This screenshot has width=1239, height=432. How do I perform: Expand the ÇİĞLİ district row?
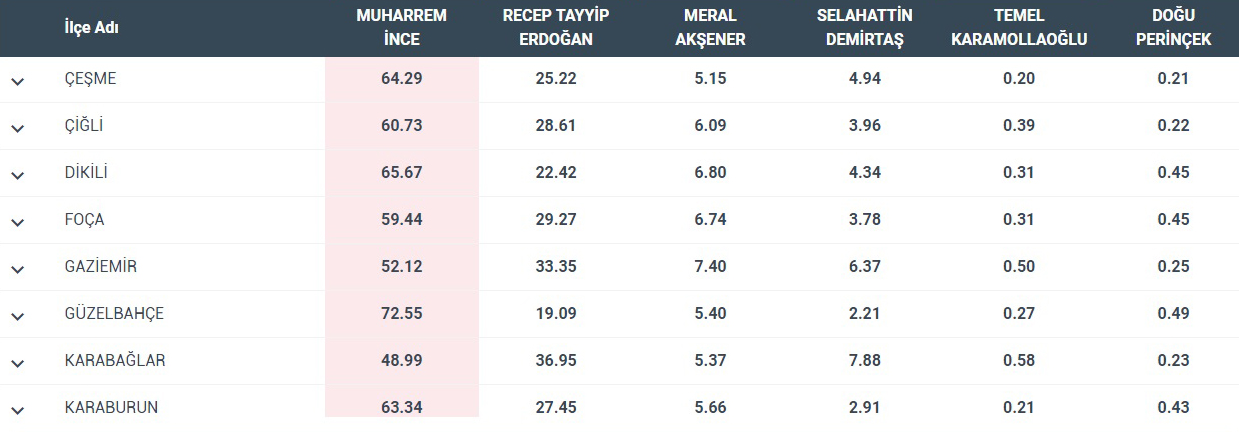[x=17, y=128]
